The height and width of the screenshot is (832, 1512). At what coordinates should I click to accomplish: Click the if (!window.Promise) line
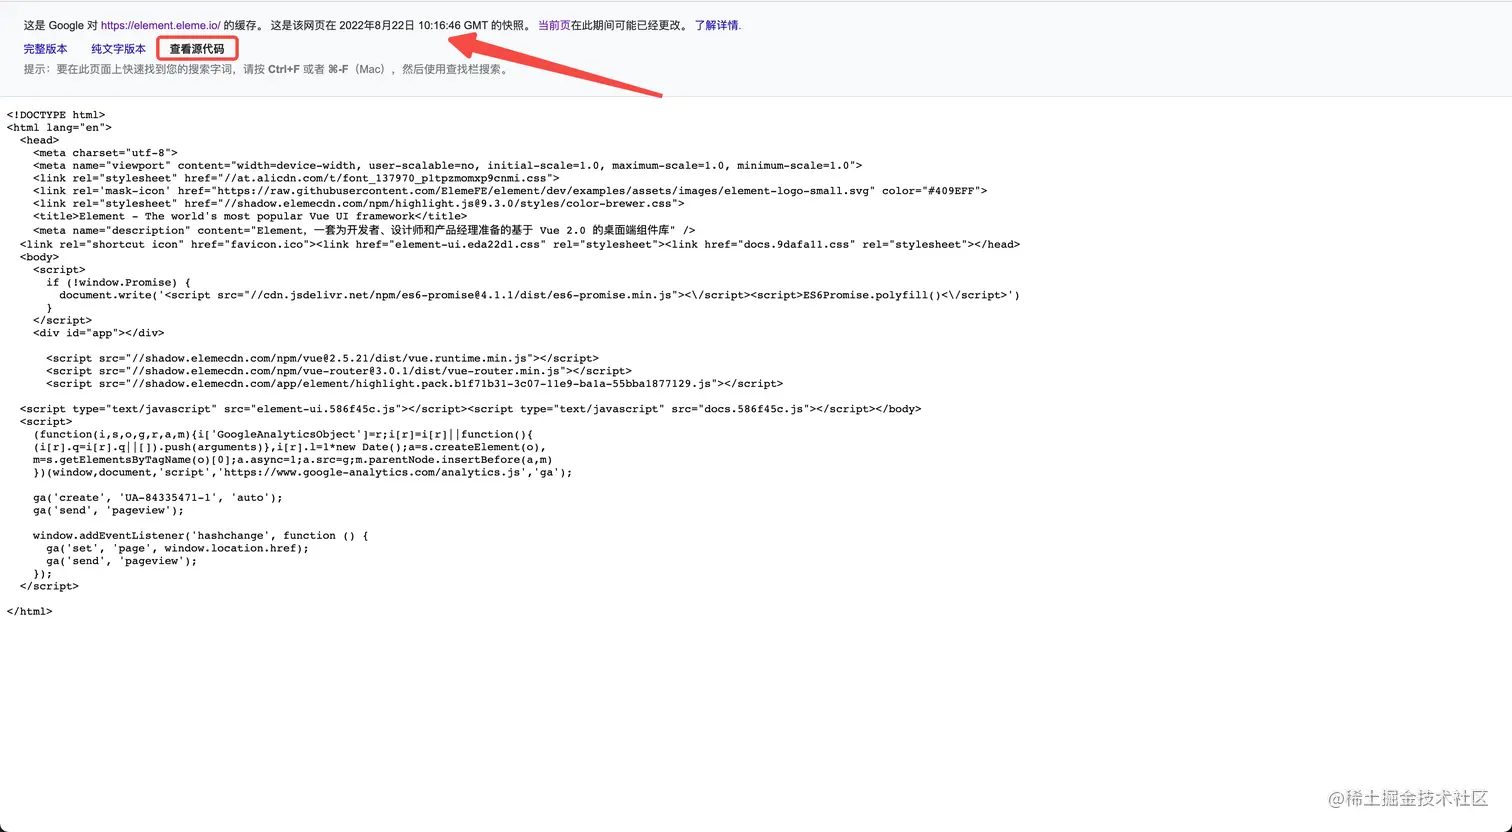coord(118,282)
